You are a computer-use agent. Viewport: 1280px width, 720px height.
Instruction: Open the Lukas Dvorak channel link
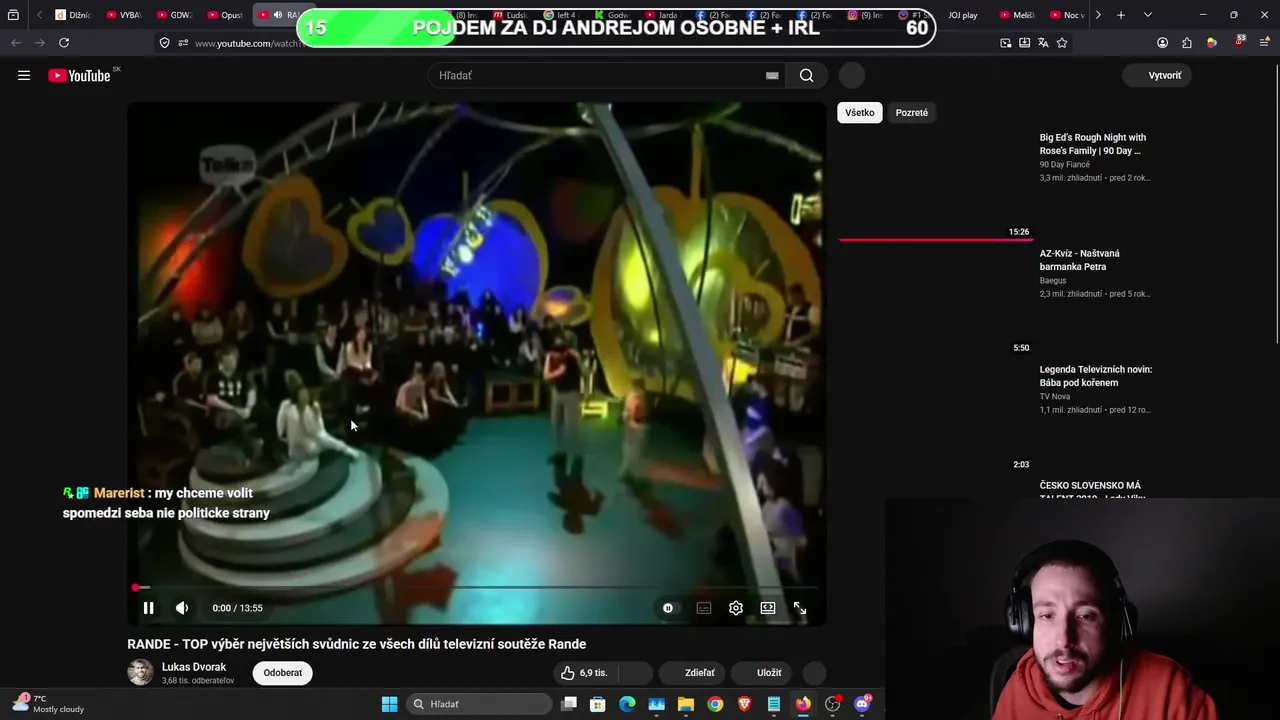pyautogui.click(x=194, y=667)
